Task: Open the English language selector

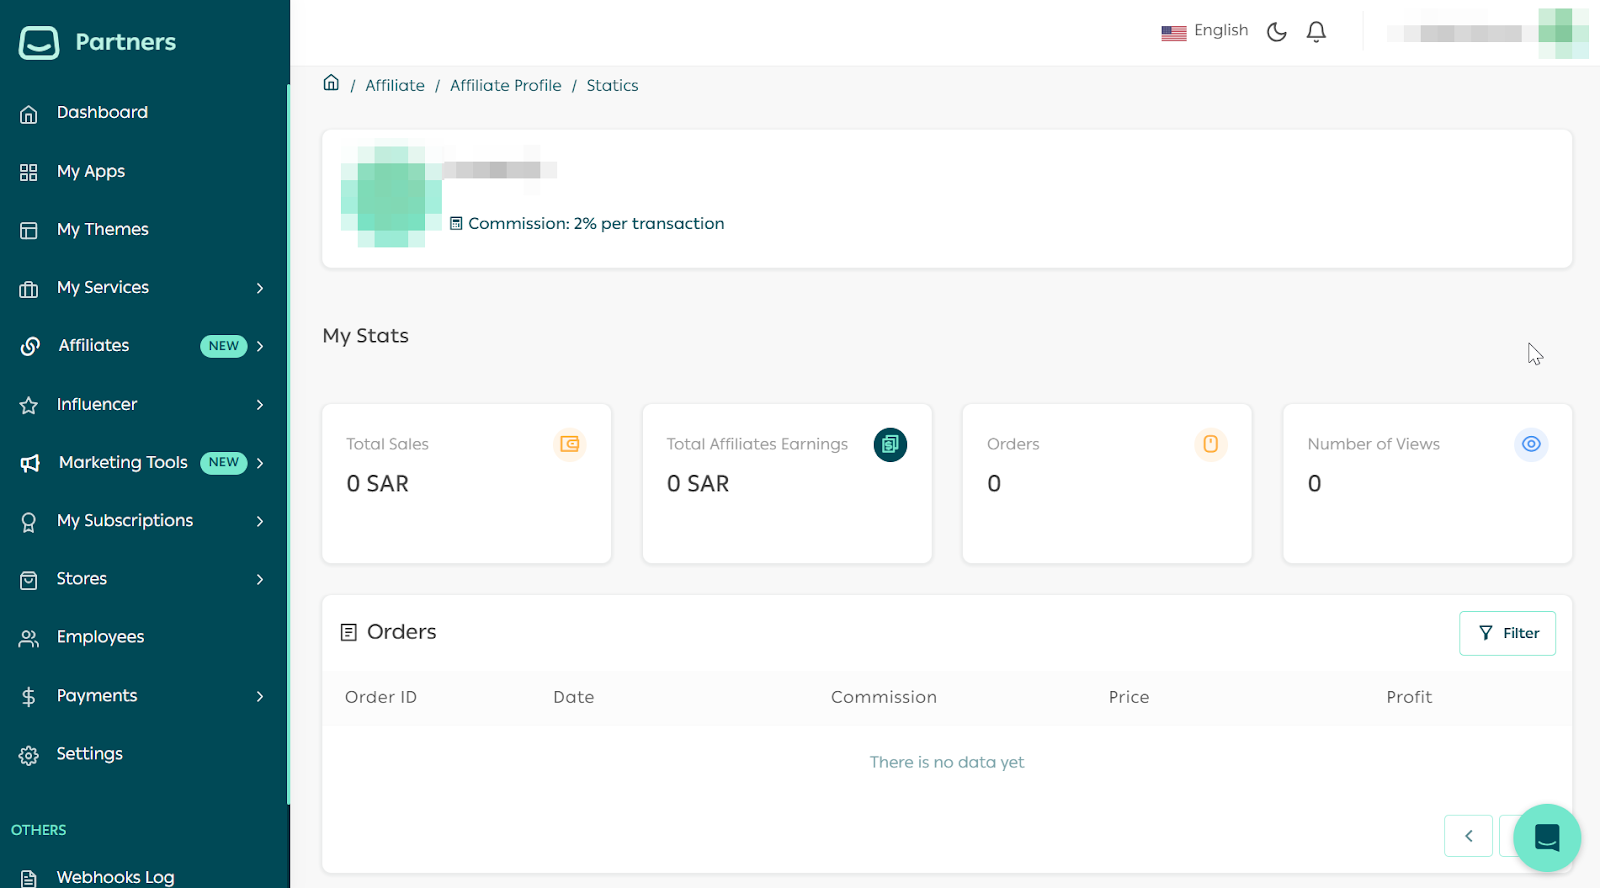Action: pyautogui.click(x=1205, y=31)
